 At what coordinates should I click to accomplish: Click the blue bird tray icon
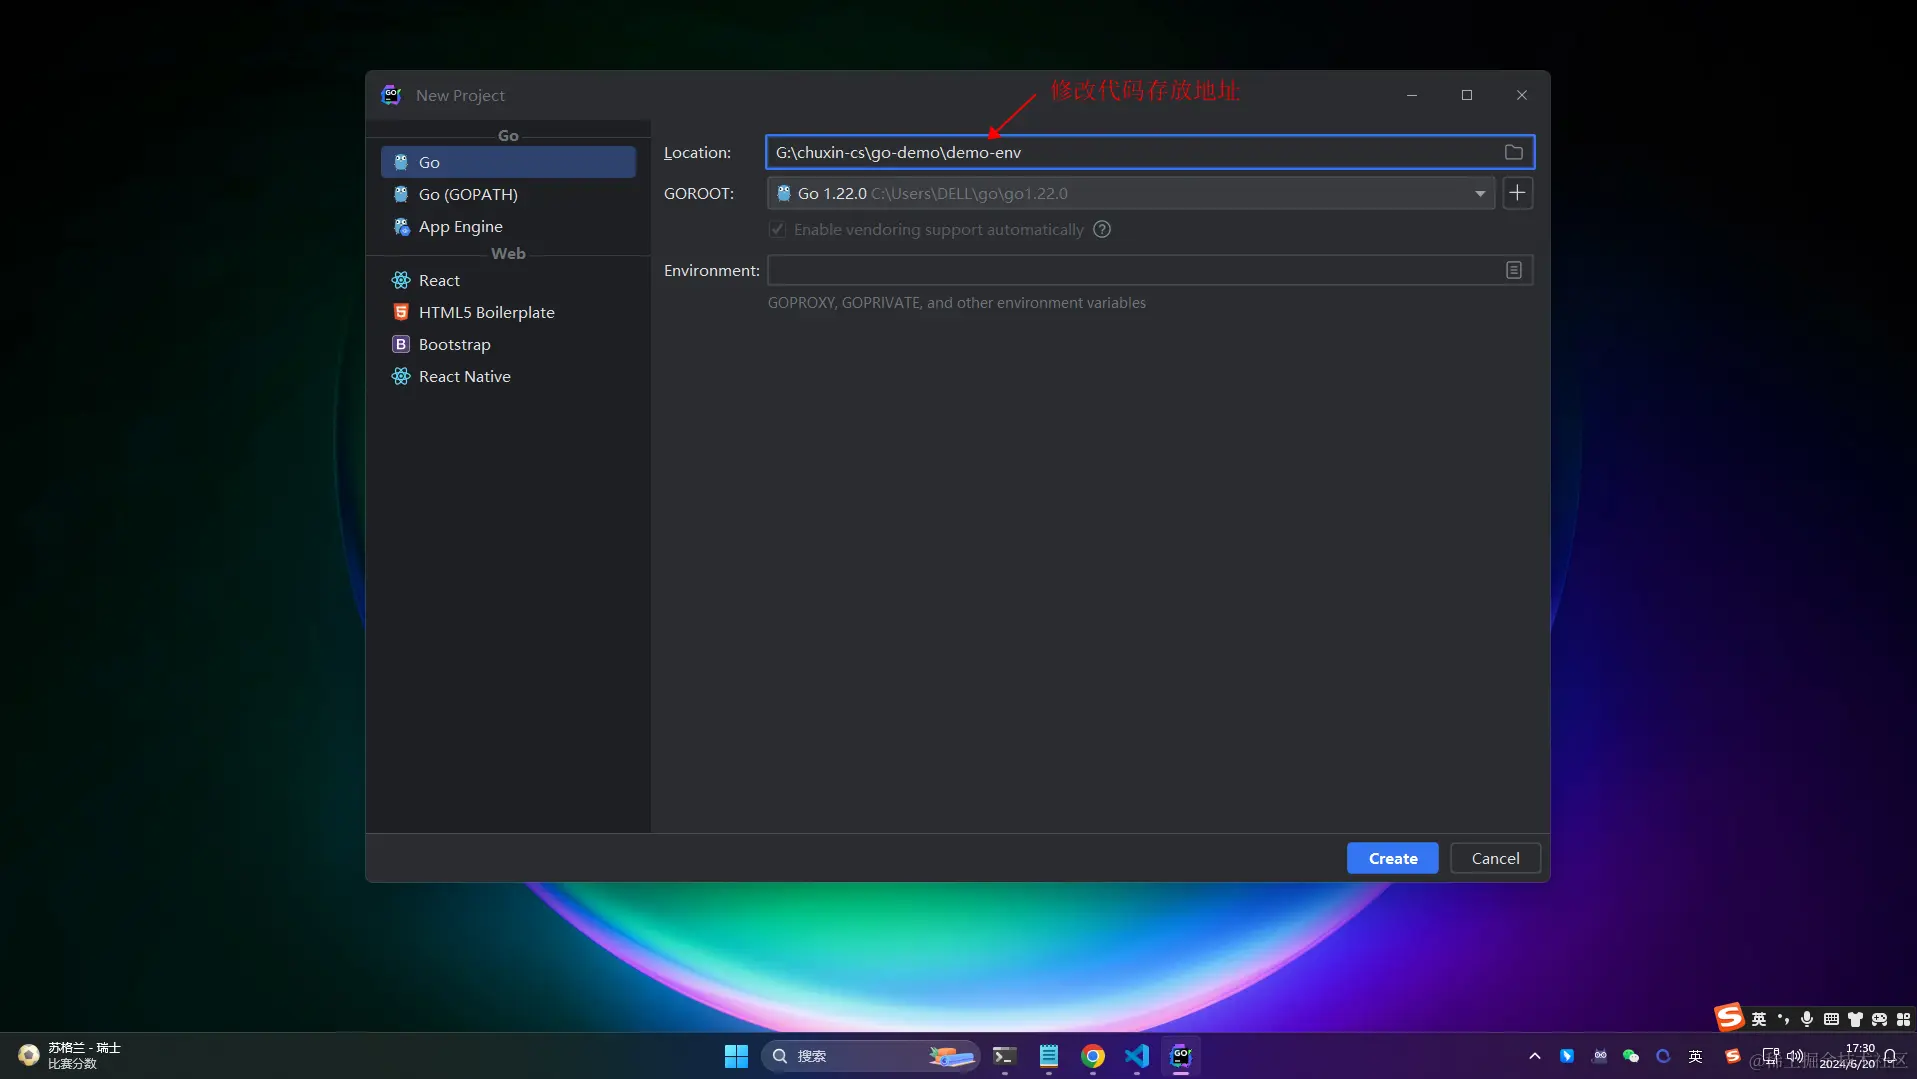(1567, 1056)
